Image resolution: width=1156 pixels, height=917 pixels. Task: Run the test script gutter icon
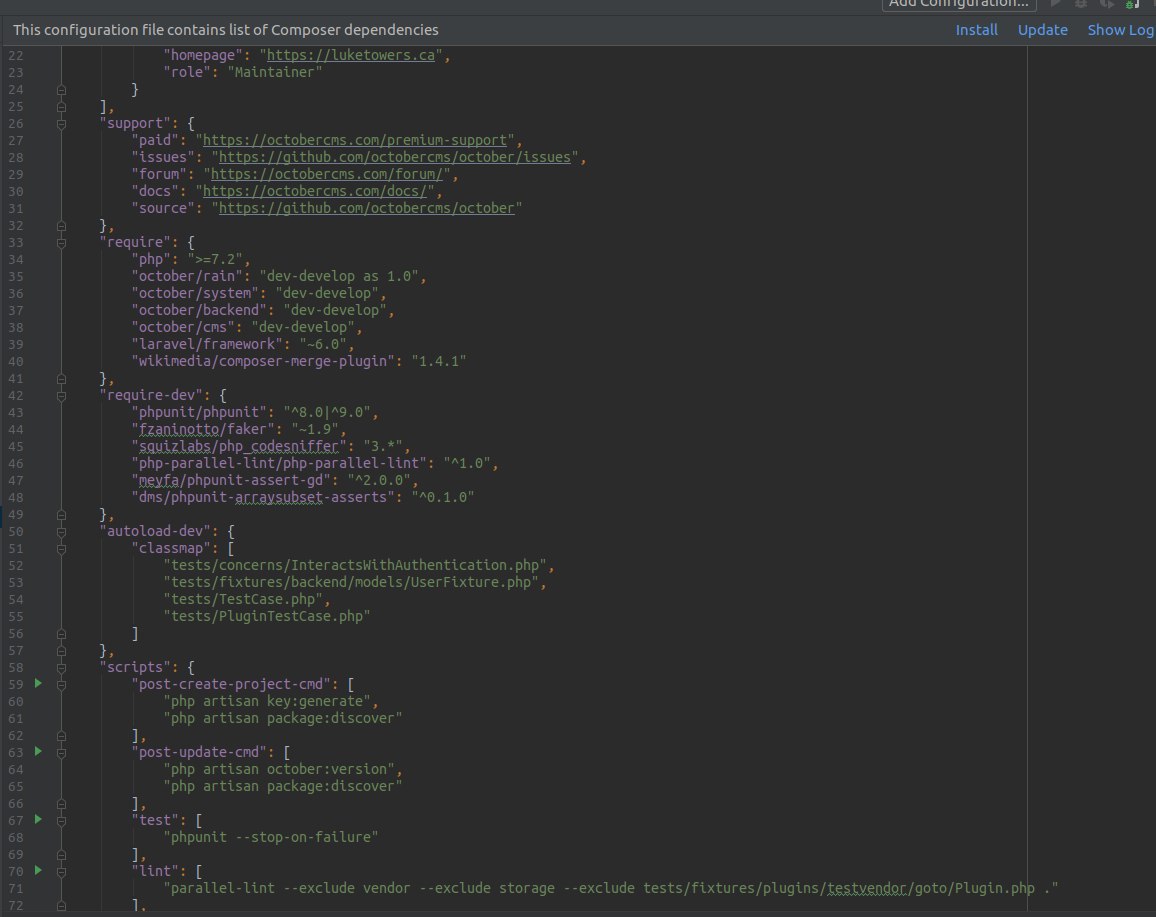[x=38, y=819]
